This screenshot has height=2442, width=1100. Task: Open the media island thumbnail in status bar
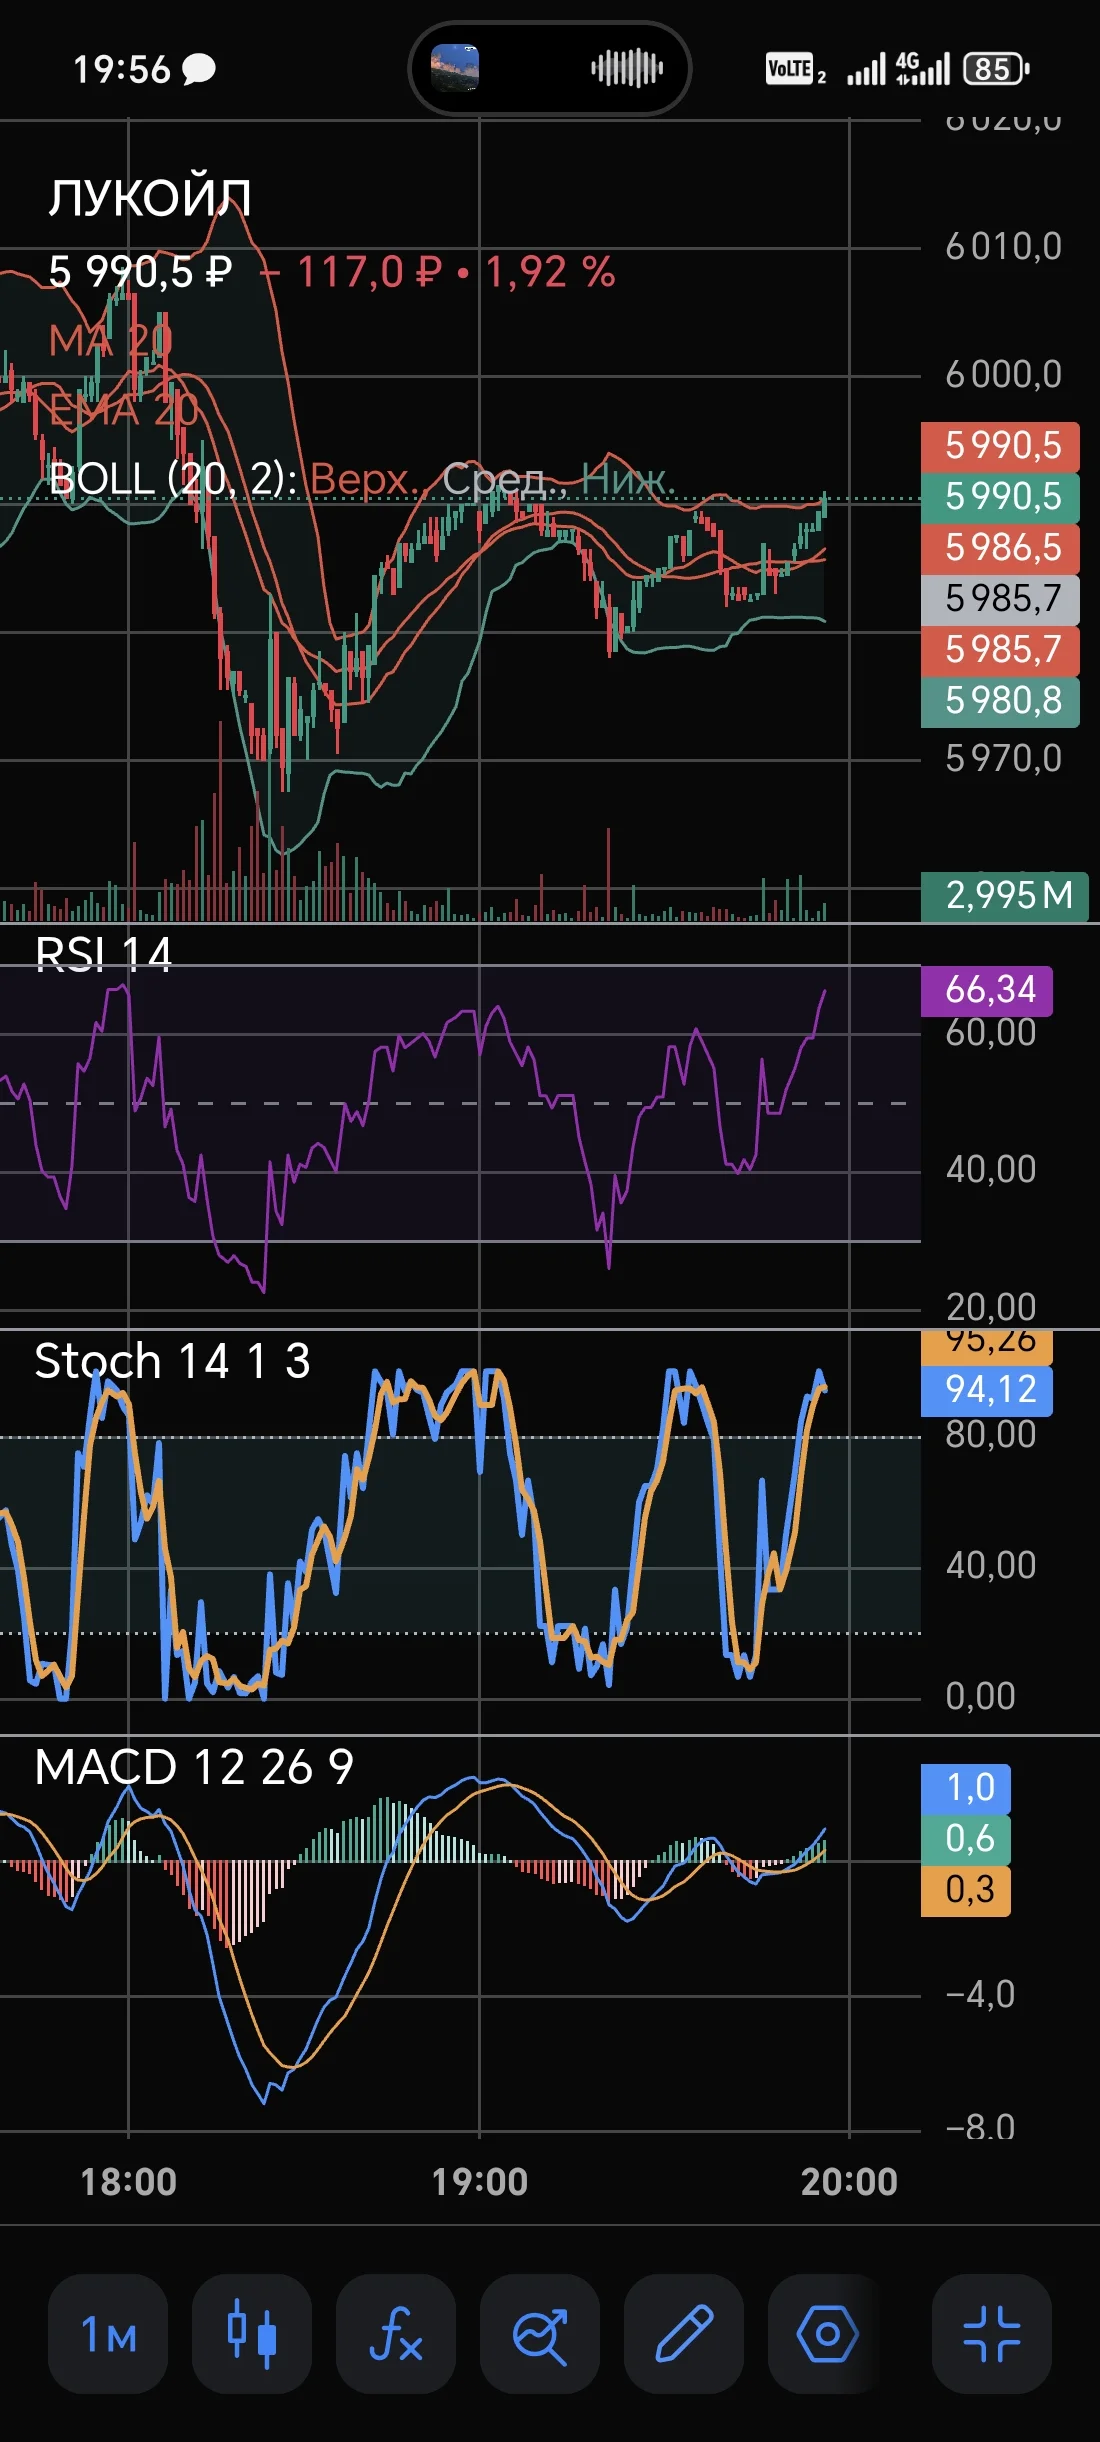455,69
